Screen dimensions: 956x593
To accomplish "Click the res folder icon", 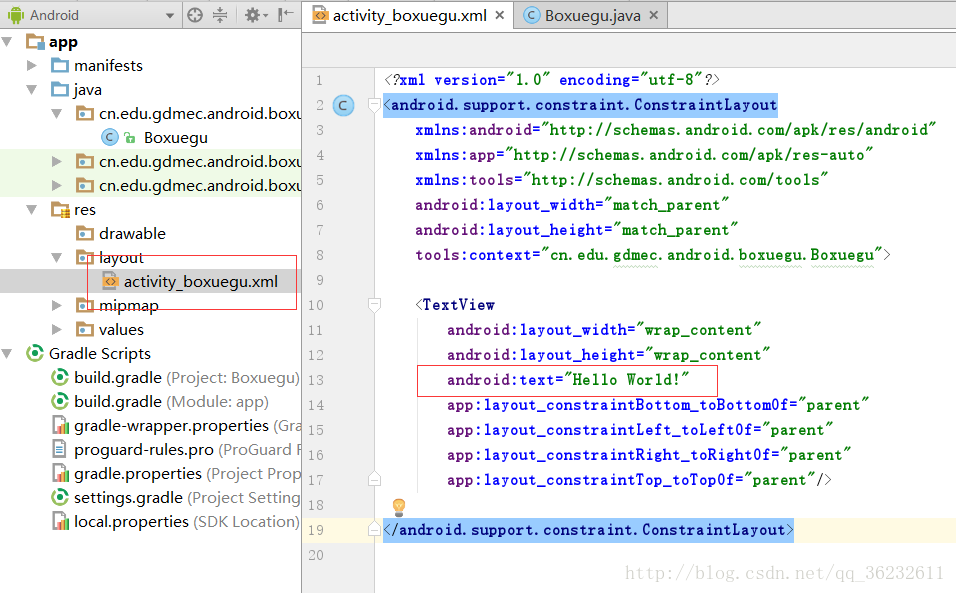I will (60, 210).
